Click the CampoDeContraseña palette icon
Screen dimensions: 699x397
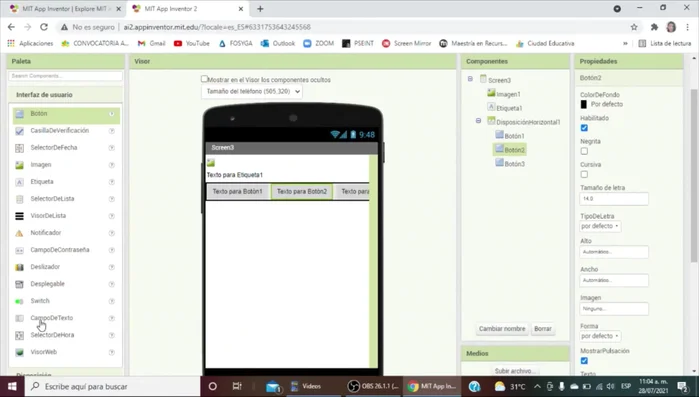tap(20, 250)
